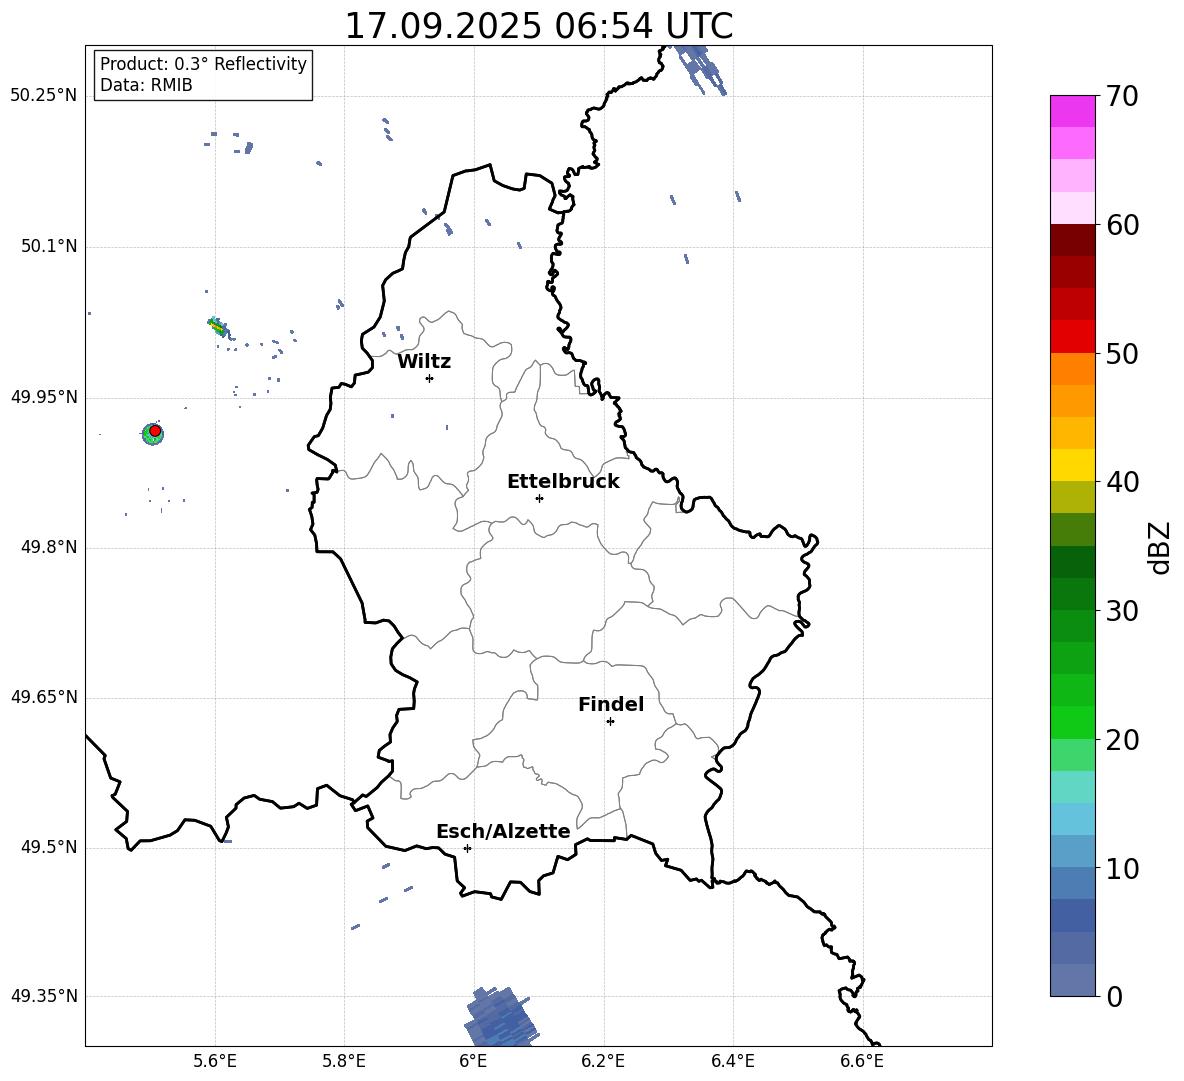The height and width of the screenshot is (1081, 1184).
Task: Select the Findel city label
Action: [611, 704]
